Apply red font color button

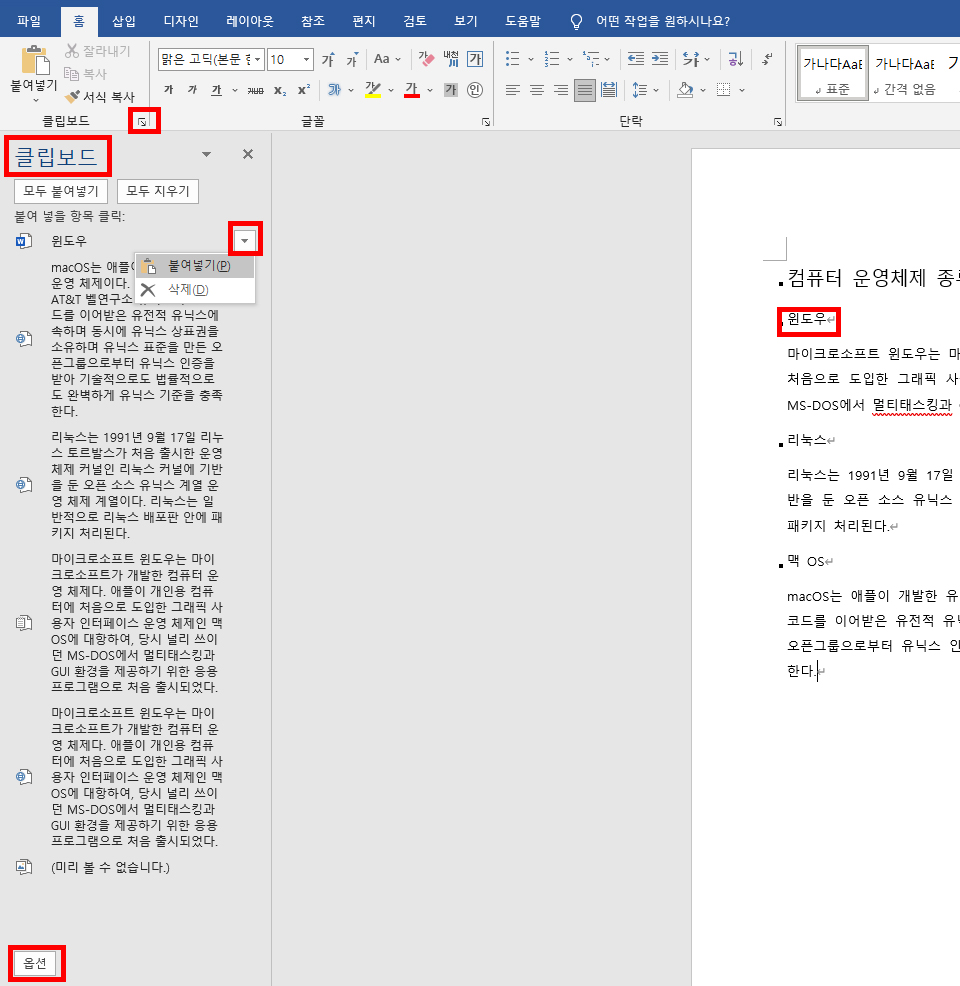[412, 90]
